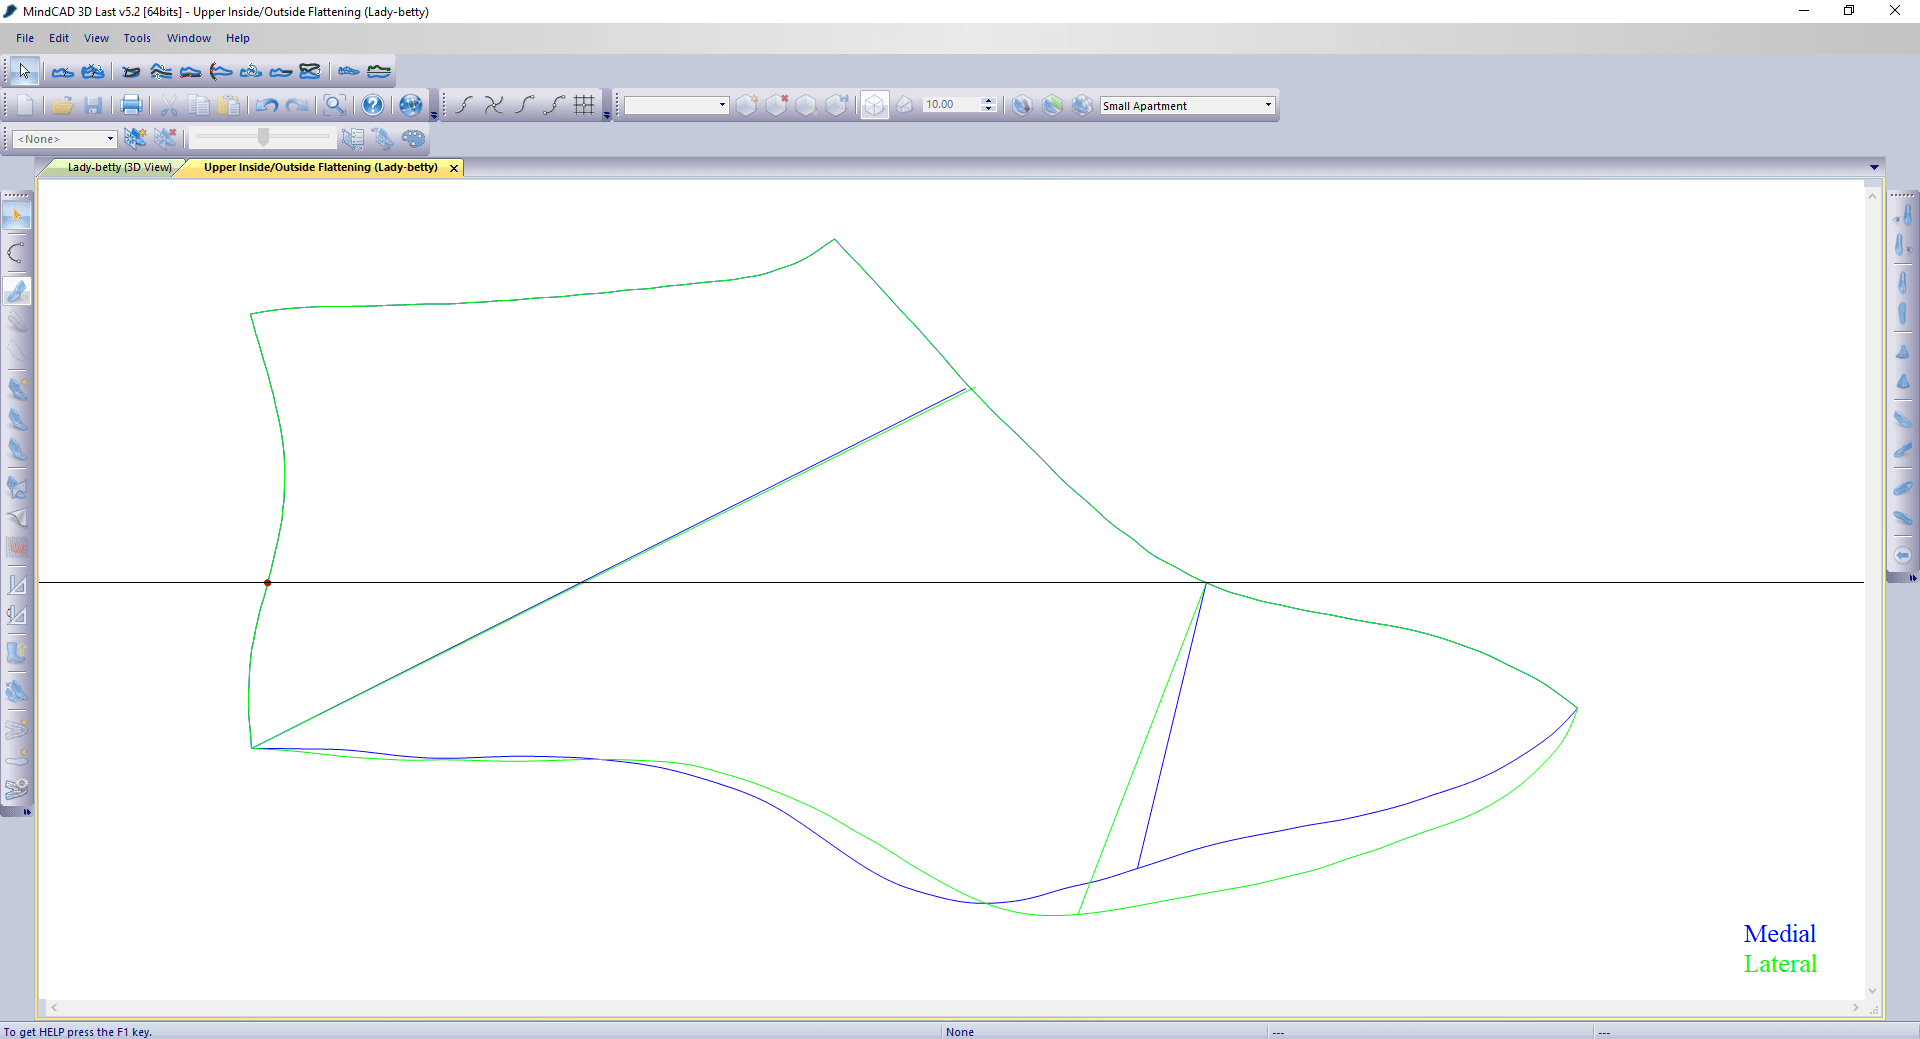
Task: Click the globe web icon
Action: [410, 105]
